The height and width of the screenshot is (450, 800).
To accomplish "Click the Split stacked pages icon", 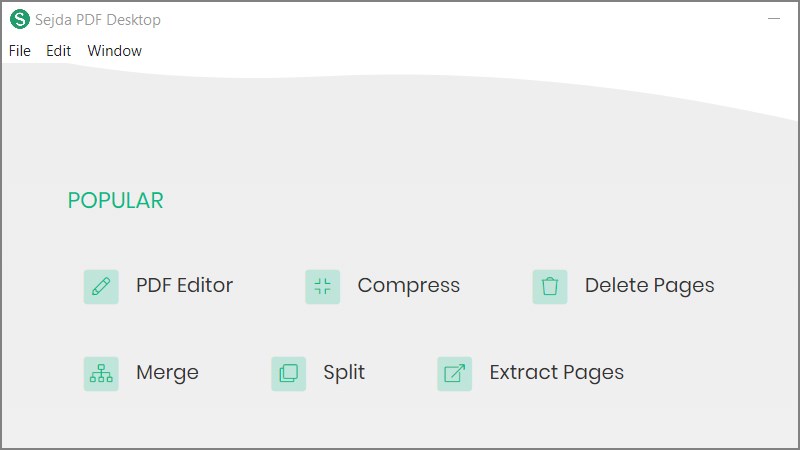I will (288, 374).
